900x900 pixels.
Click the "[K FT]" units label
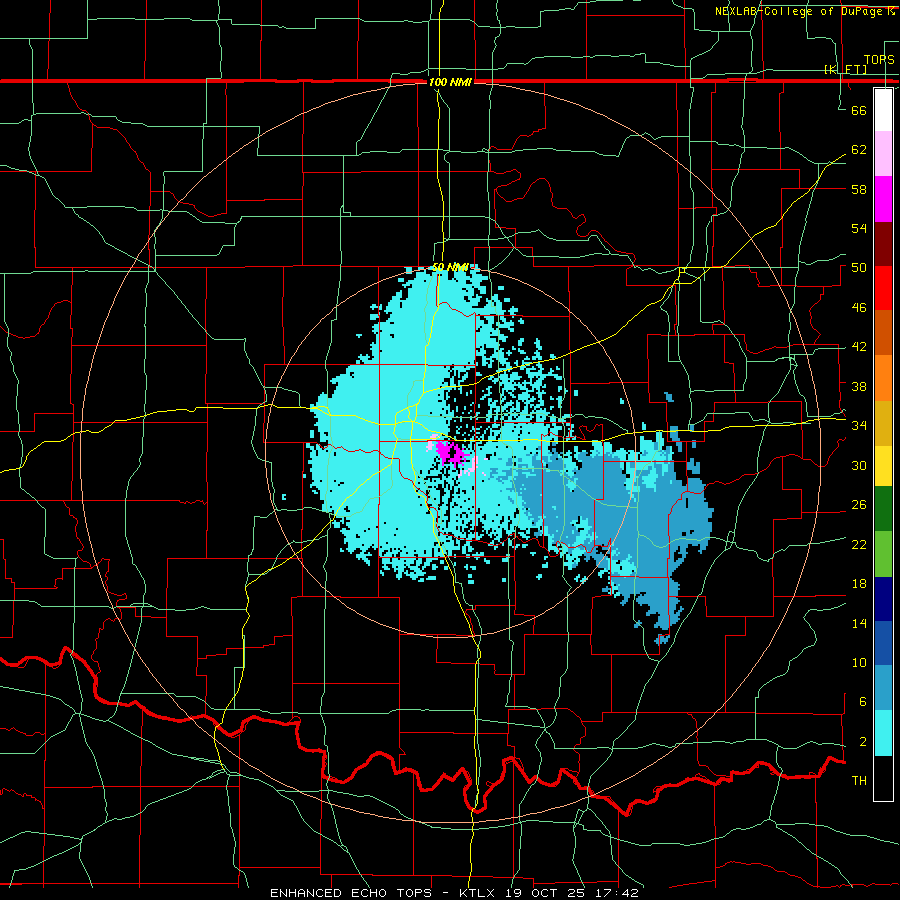(845, 69)
